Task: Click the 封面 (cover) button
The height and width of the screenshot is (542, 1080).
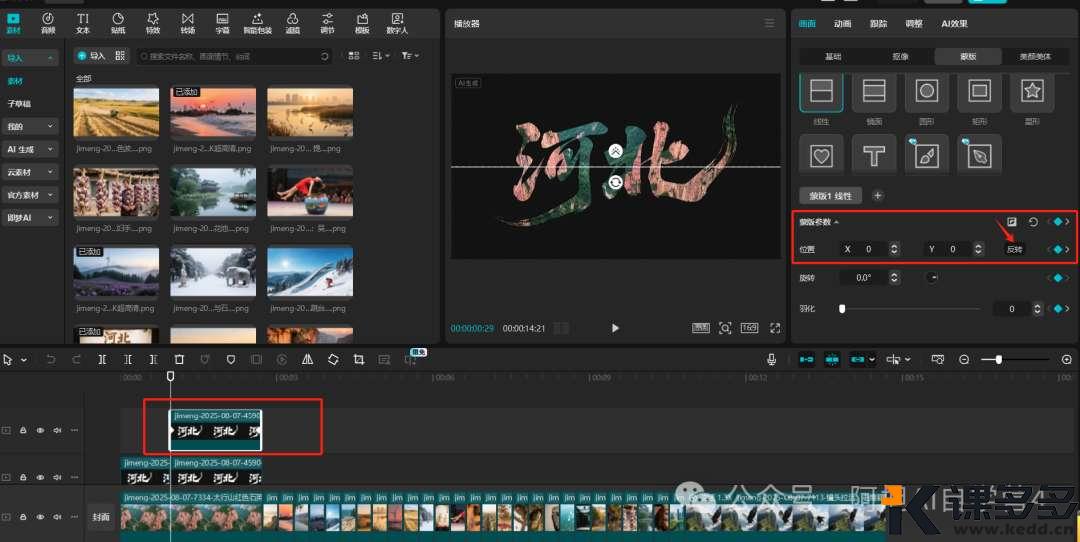Action: 101,517
